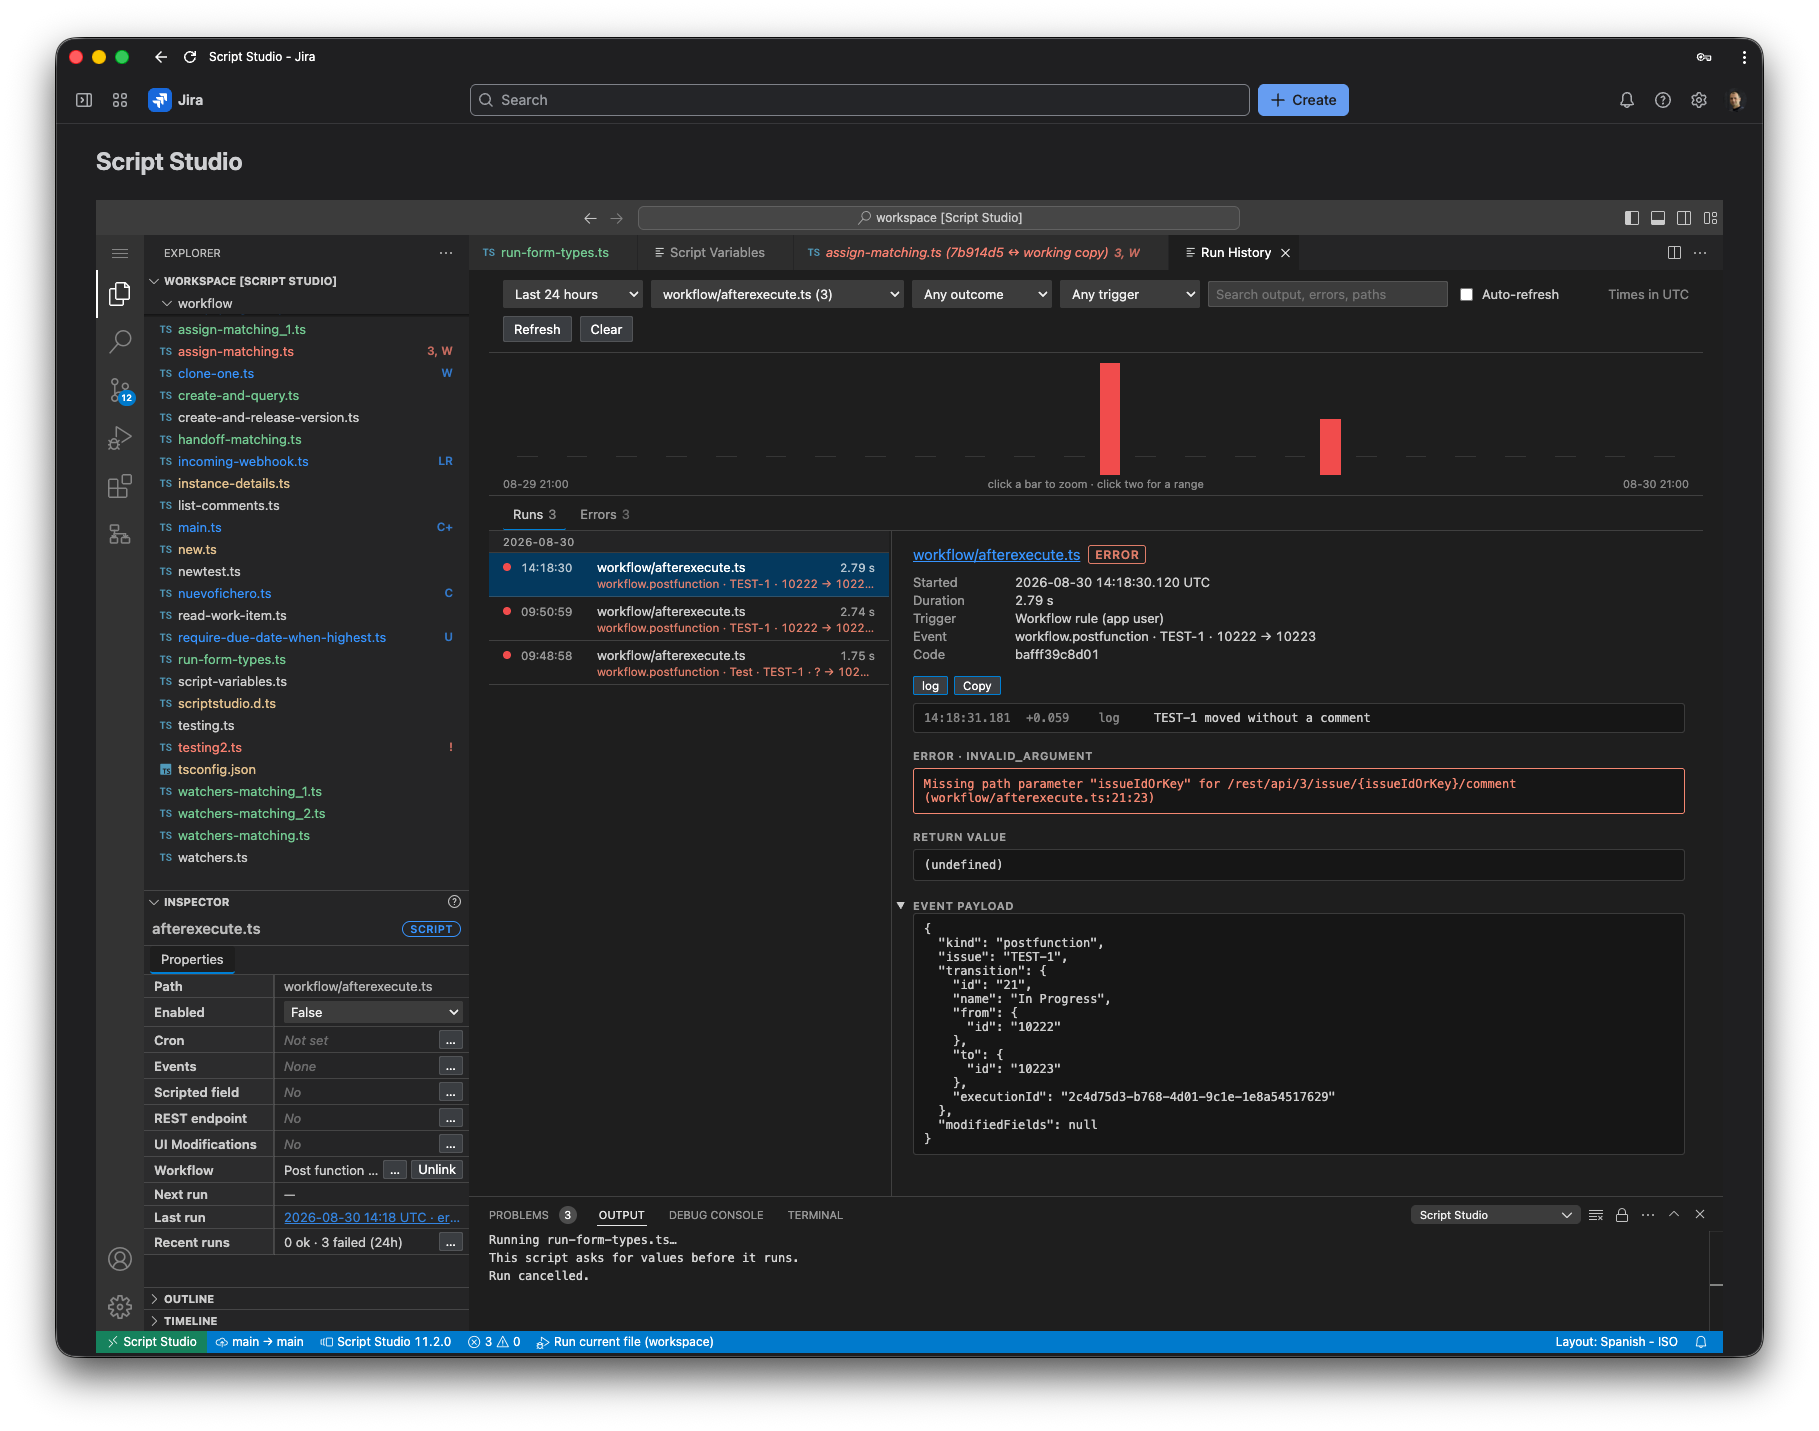The image size is (1819, 1431).
Task: Open the Last 24 hours dropdown
Action: 573,295
